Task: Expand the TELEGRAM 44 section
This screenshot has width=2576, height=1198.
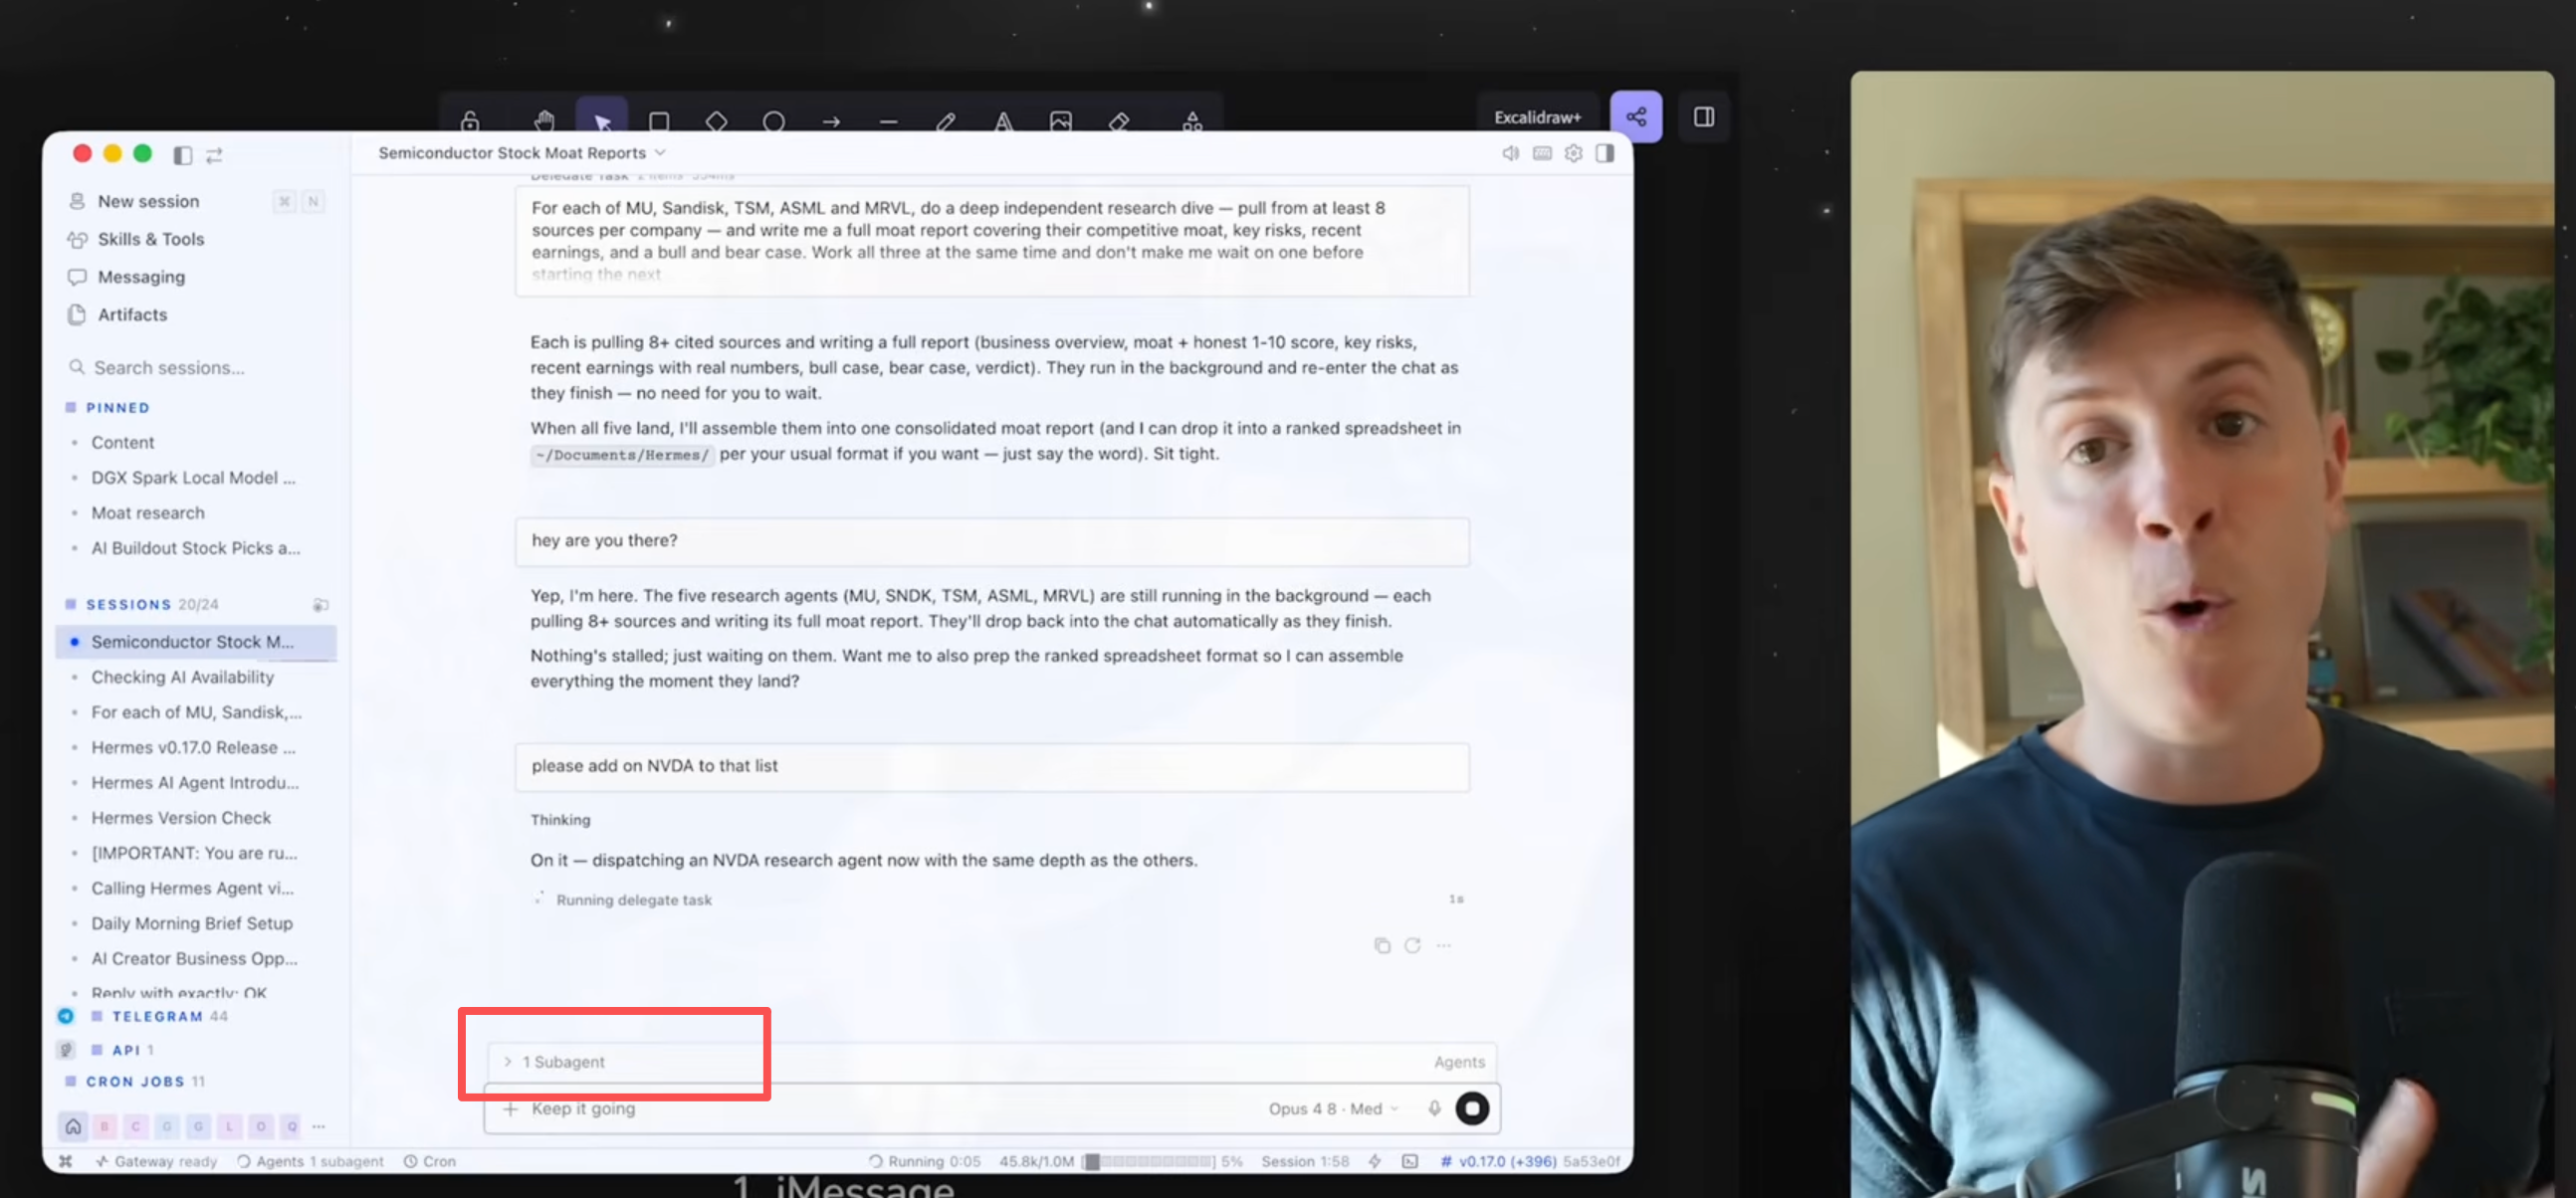Action: tap(160, 1016)
